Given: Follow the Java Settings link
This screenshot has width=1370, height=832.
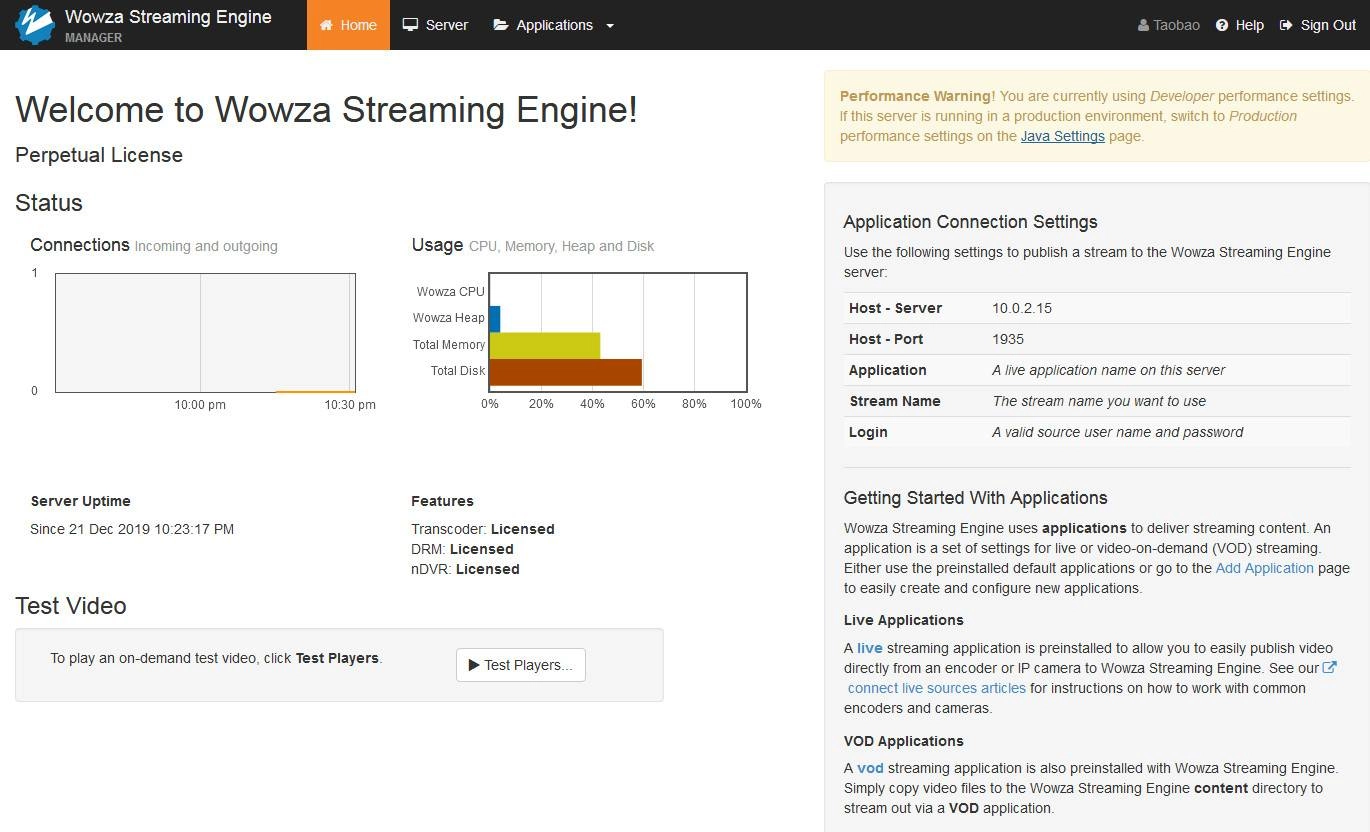Looking at the screenshot, I should coord(1062,136).
